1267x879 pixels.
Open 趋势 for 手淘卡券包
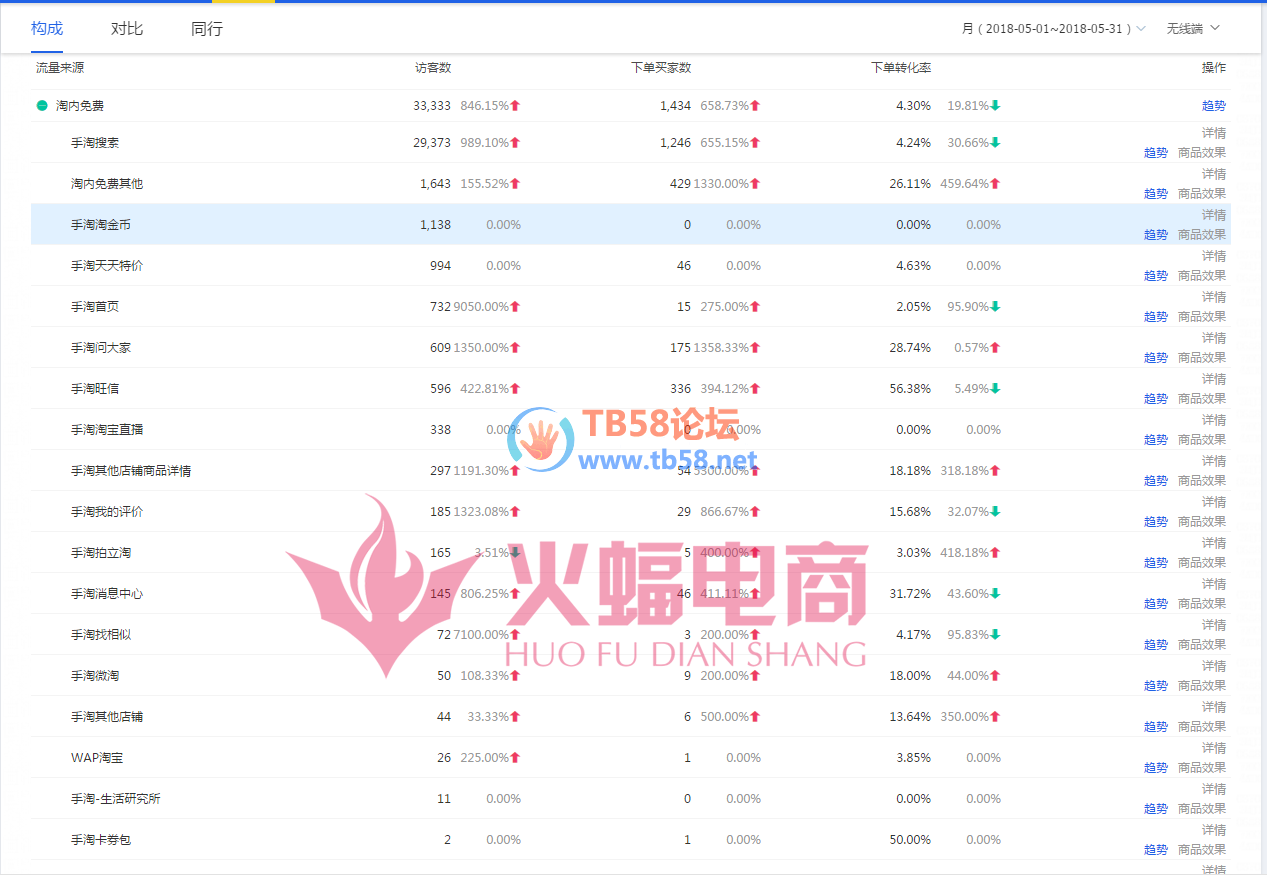tap(1156, 850)
